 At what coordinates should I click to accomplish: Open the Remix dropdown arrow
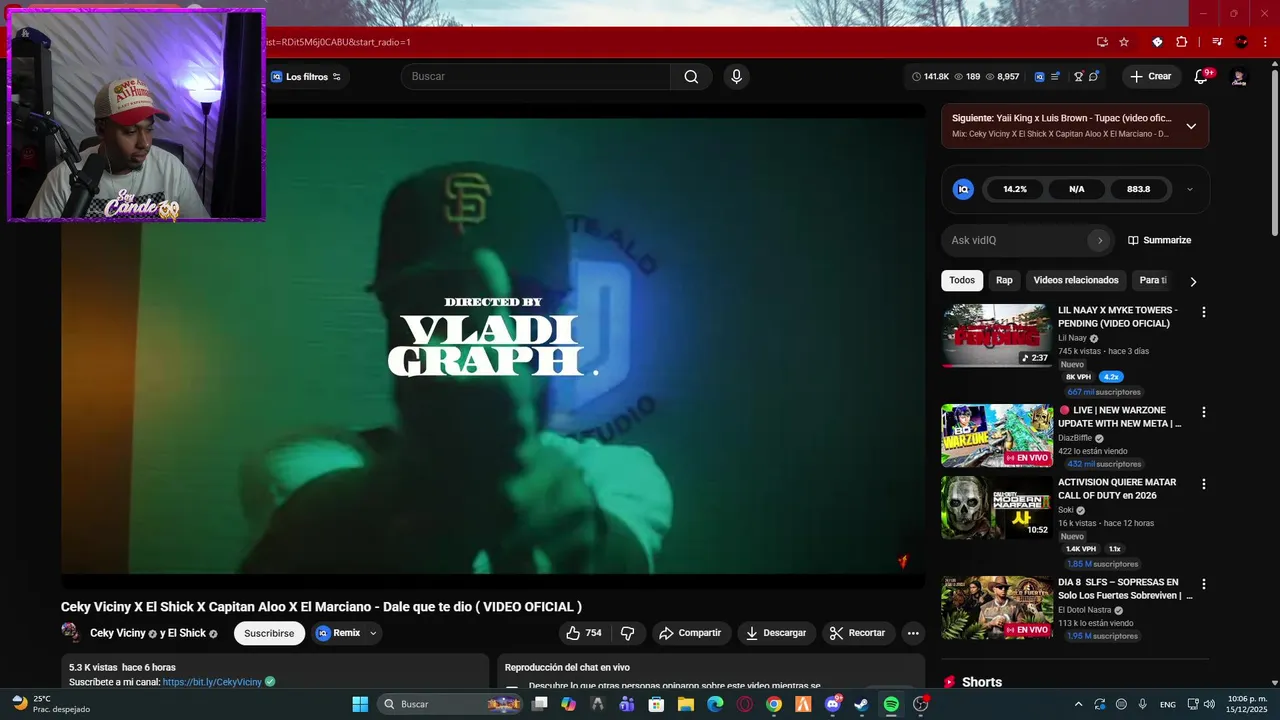pyautogui.click(x=373, y=633)
